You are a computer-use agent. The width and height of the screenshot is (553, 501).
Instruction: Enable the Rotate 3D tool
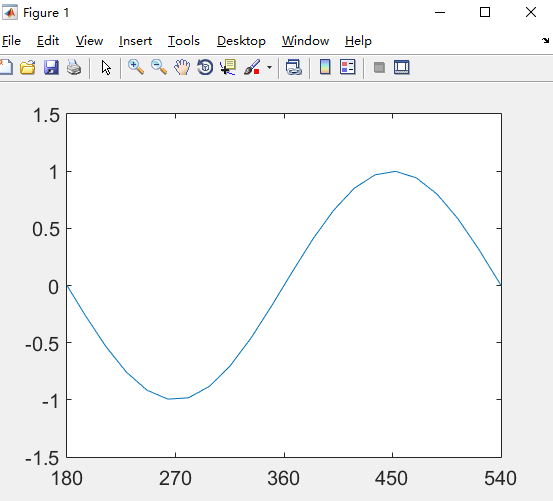coord(205,67)
